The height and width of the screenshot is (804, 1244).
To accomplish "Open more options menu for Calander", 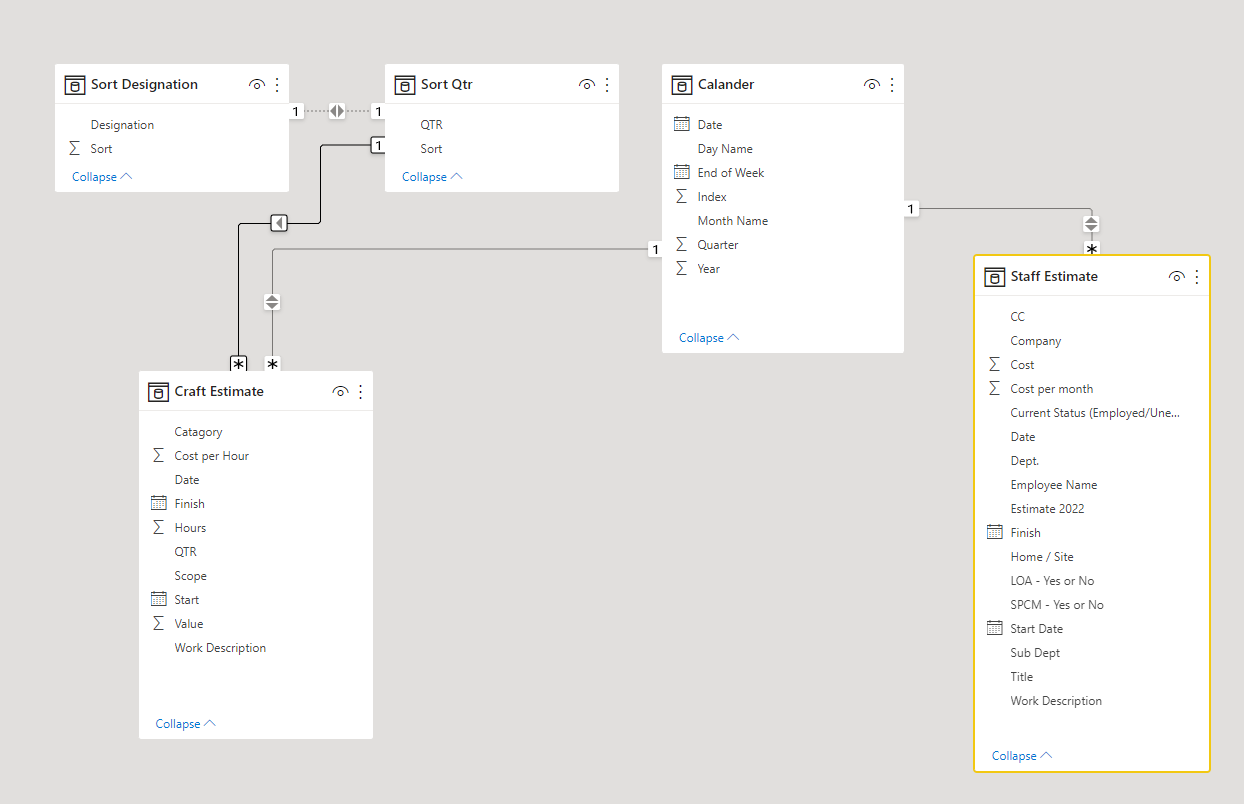I will (892, 85).
